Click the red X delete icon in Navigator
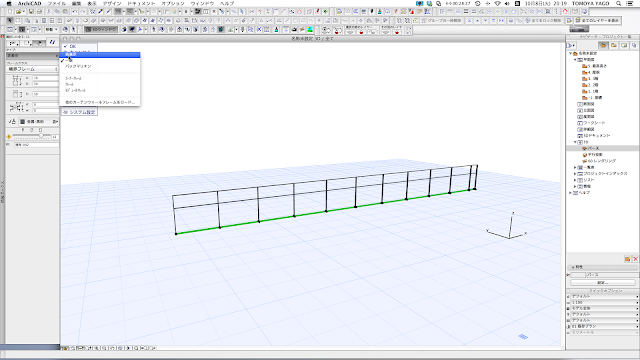Screen dimensions: 640x360 pos(635,259)
